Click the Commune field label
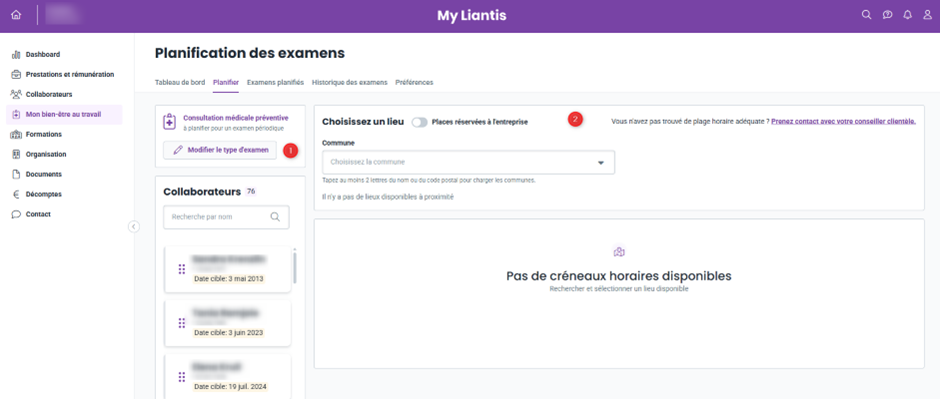The width and height of the screenshot is (940, 399). [x=338, y=143]
